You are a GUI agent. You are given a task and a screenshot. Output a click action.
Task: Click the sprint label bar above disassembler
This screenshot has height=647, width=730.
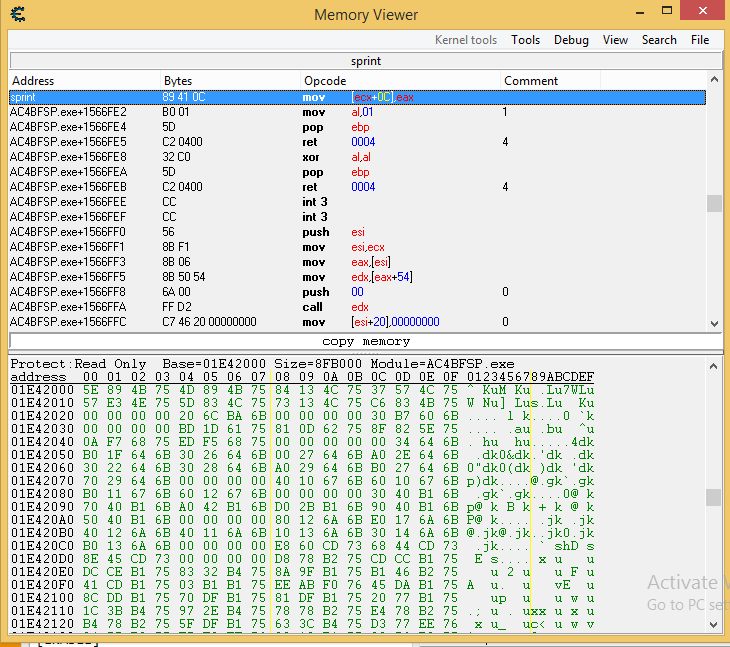(365, 61)
